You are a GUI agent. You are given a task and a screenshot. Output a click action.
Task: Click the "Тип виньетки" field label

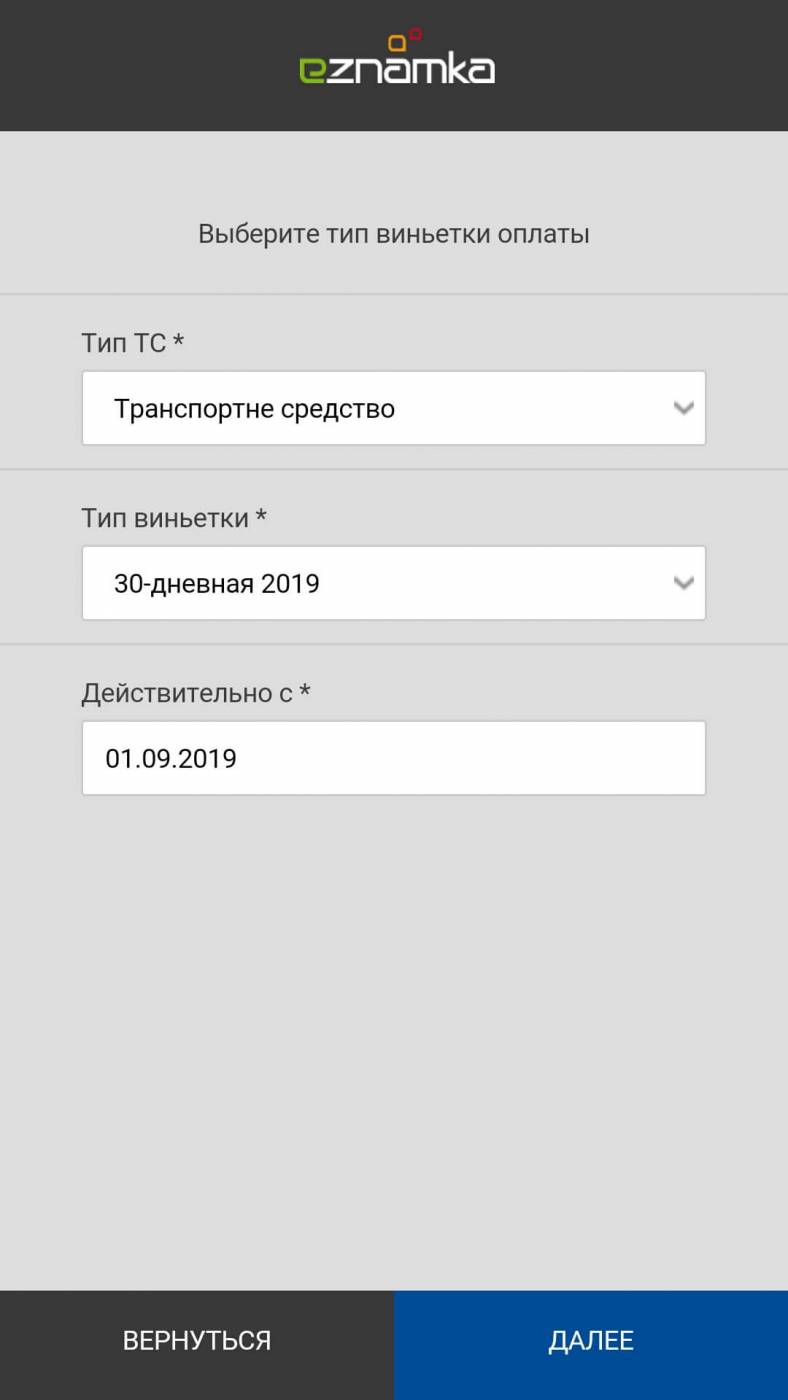(164, 518)
